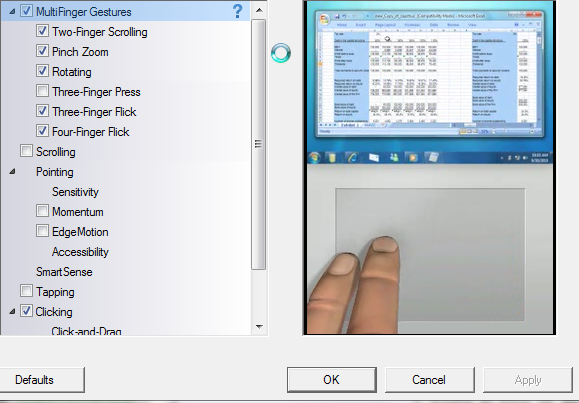
Task: Confirm settings with the OK button
Action: click(x=332, y=380)
